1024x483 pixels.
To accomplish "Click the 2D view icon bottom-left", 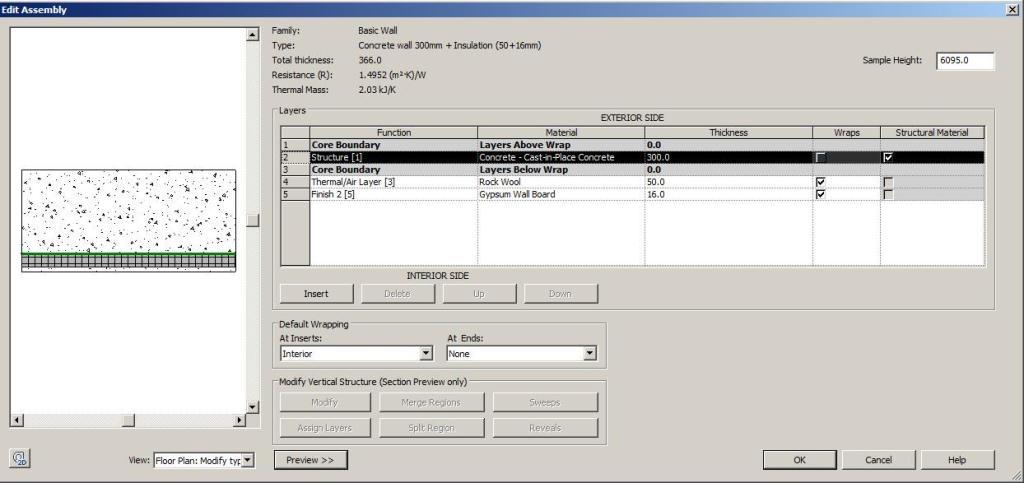I will (20, 459).
